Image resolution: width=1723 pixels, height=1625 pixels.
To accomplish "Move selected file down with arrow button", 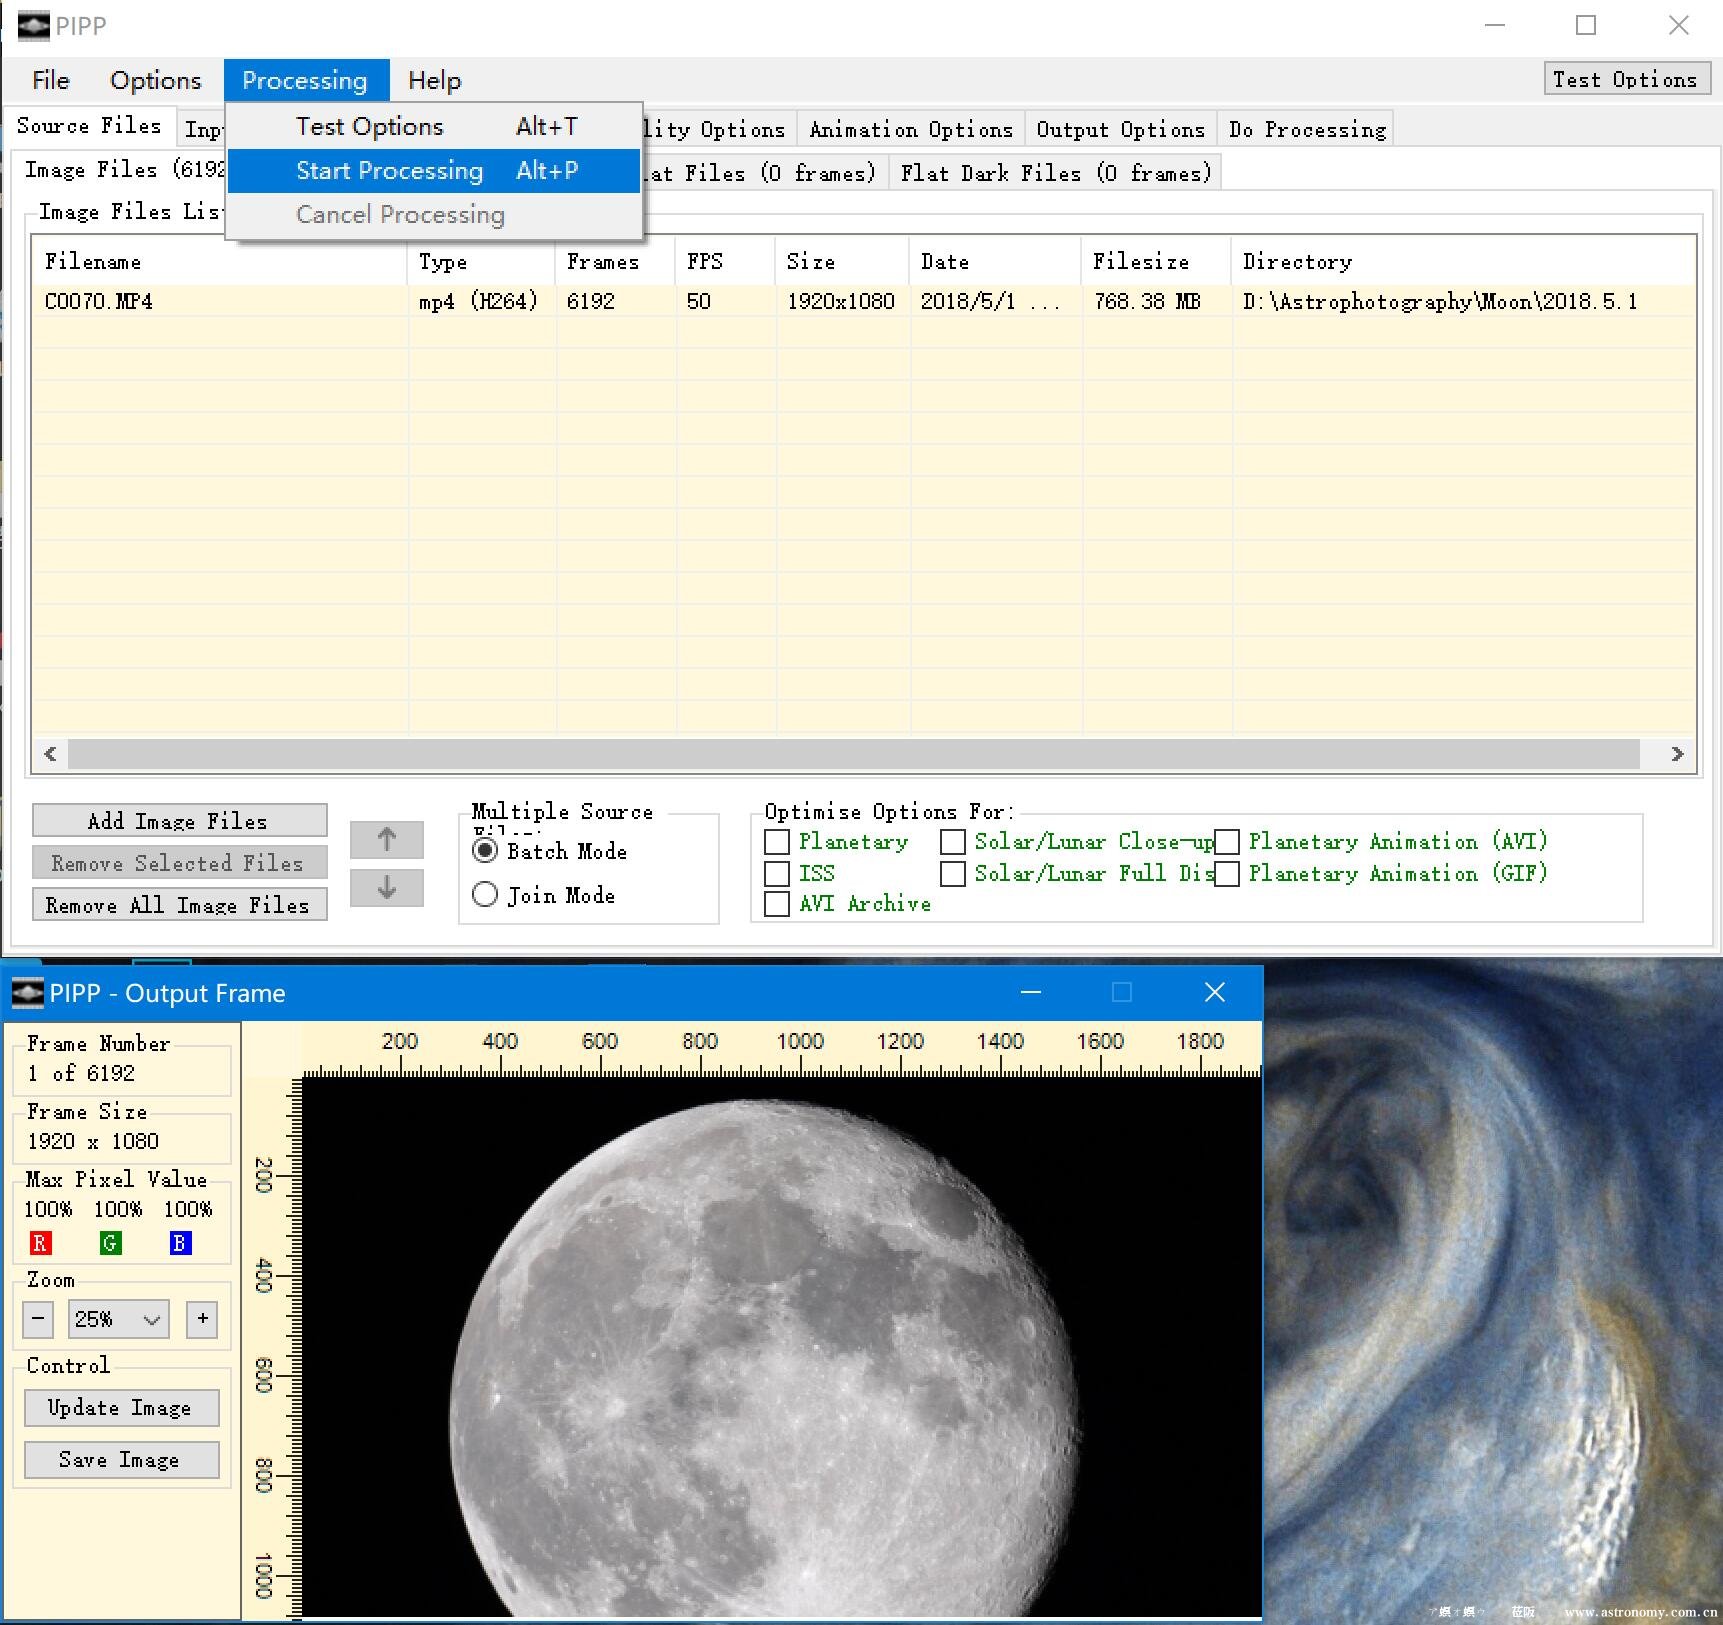I will coord(387,887).
